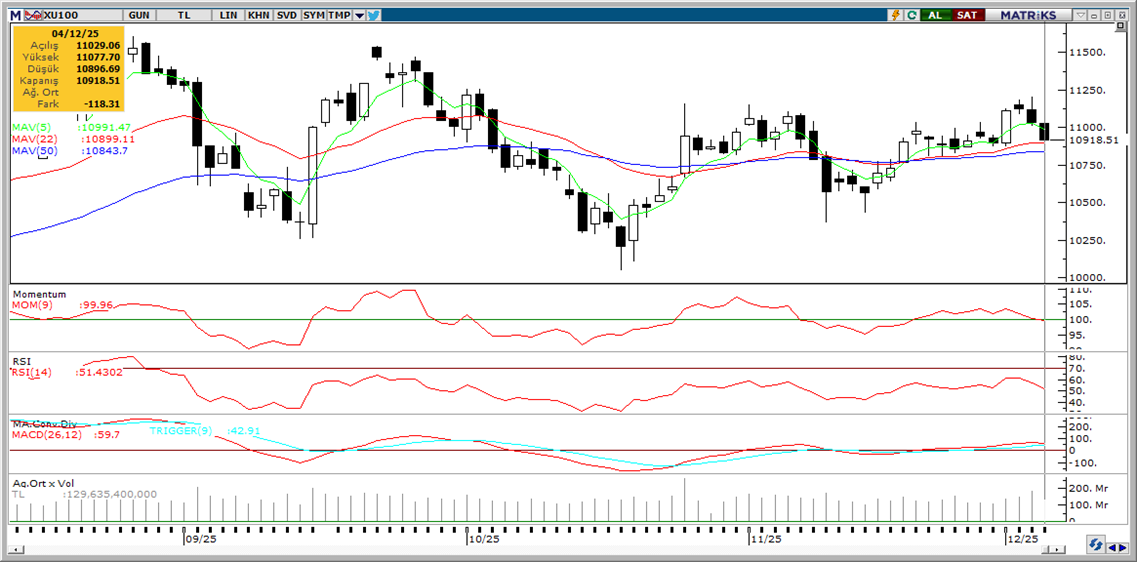This screenshot has width=1137, height=562.
Task: Expand the toolbar dropdown arrow after TMP
Action: coord(358,15)
